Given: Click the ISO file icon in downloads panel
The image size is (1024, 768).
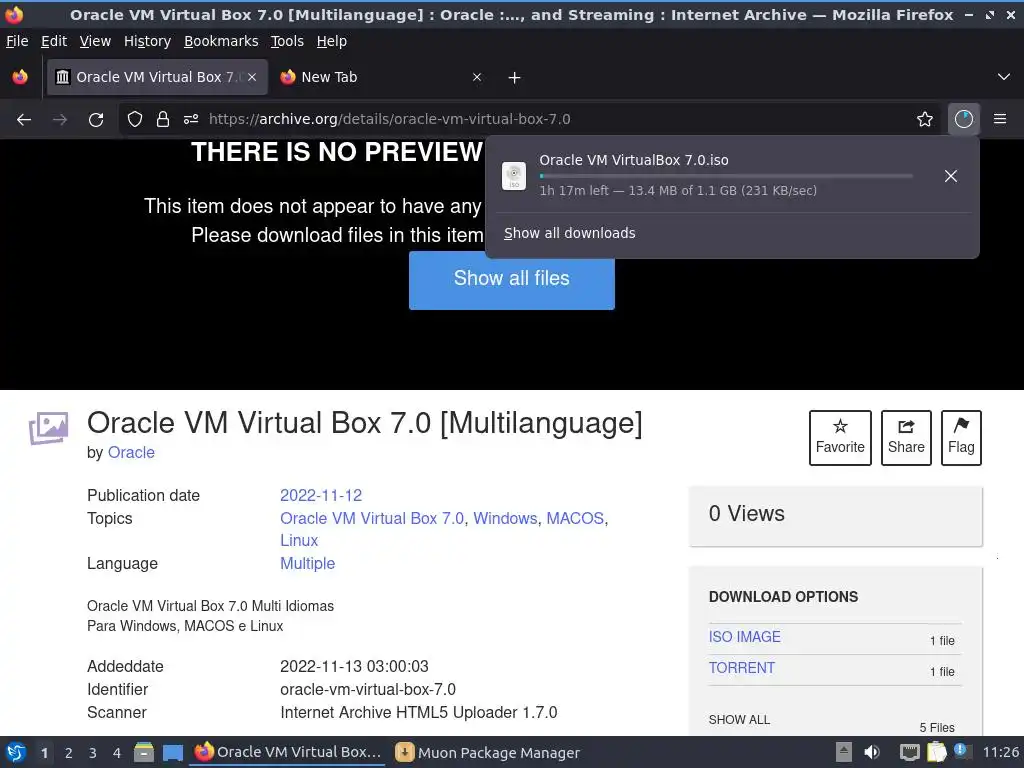Looking at the screenshot, I should tap(514, 176).
